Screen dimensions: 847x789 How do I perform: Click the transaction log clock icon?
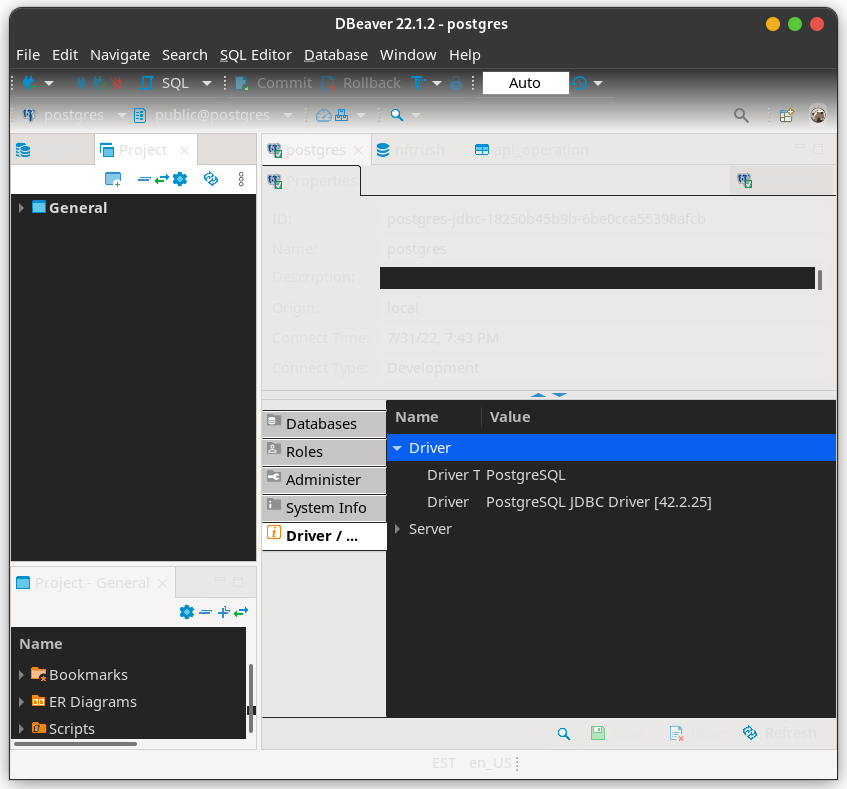coord(579,83)
